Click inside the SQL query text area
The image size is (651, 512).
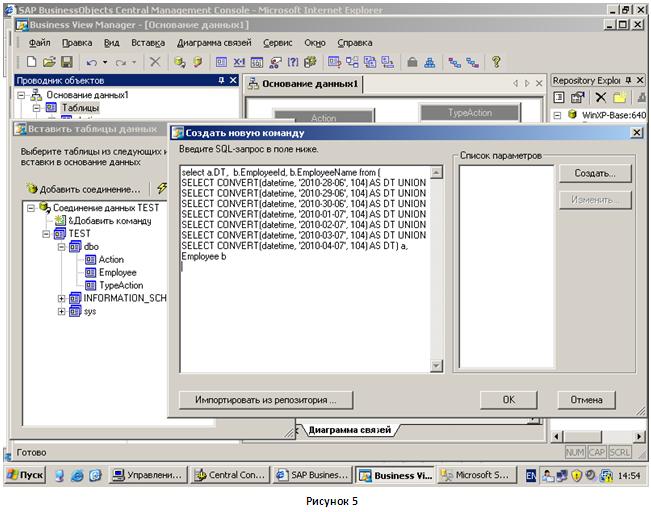(x=305, y=269)
